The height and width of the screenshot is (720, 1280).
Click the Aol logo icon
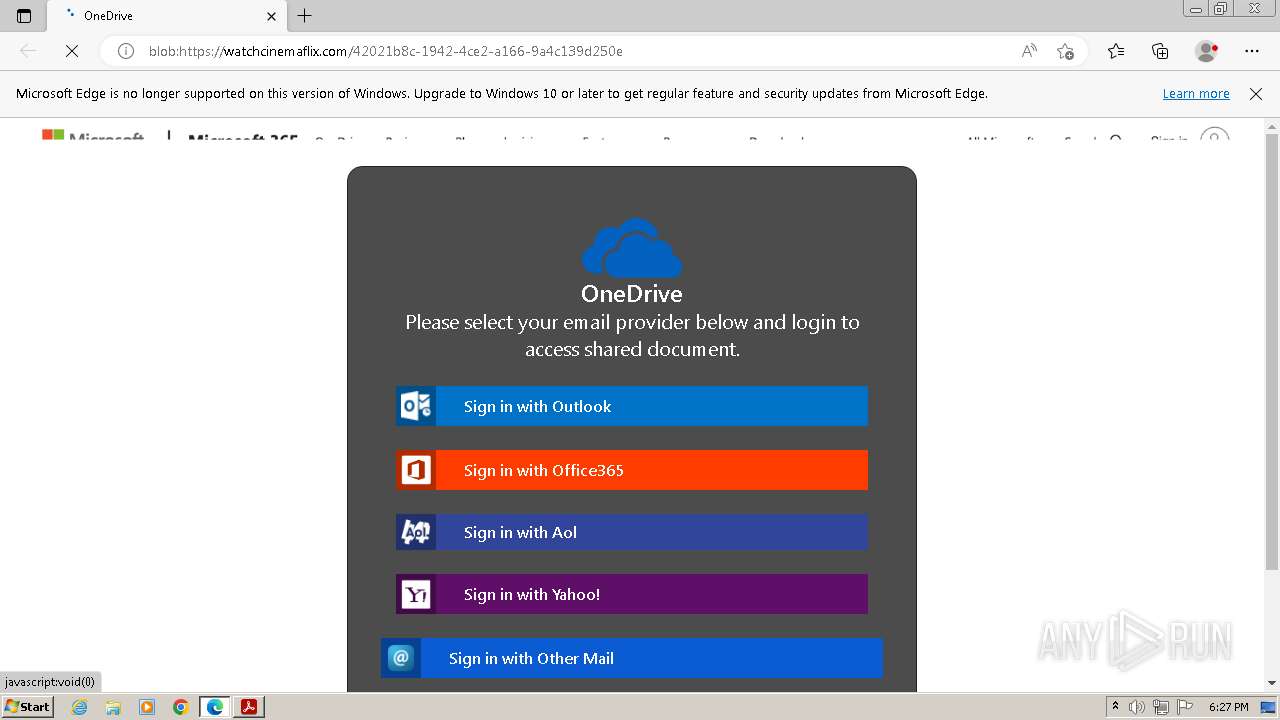click(x=416, y=532)
